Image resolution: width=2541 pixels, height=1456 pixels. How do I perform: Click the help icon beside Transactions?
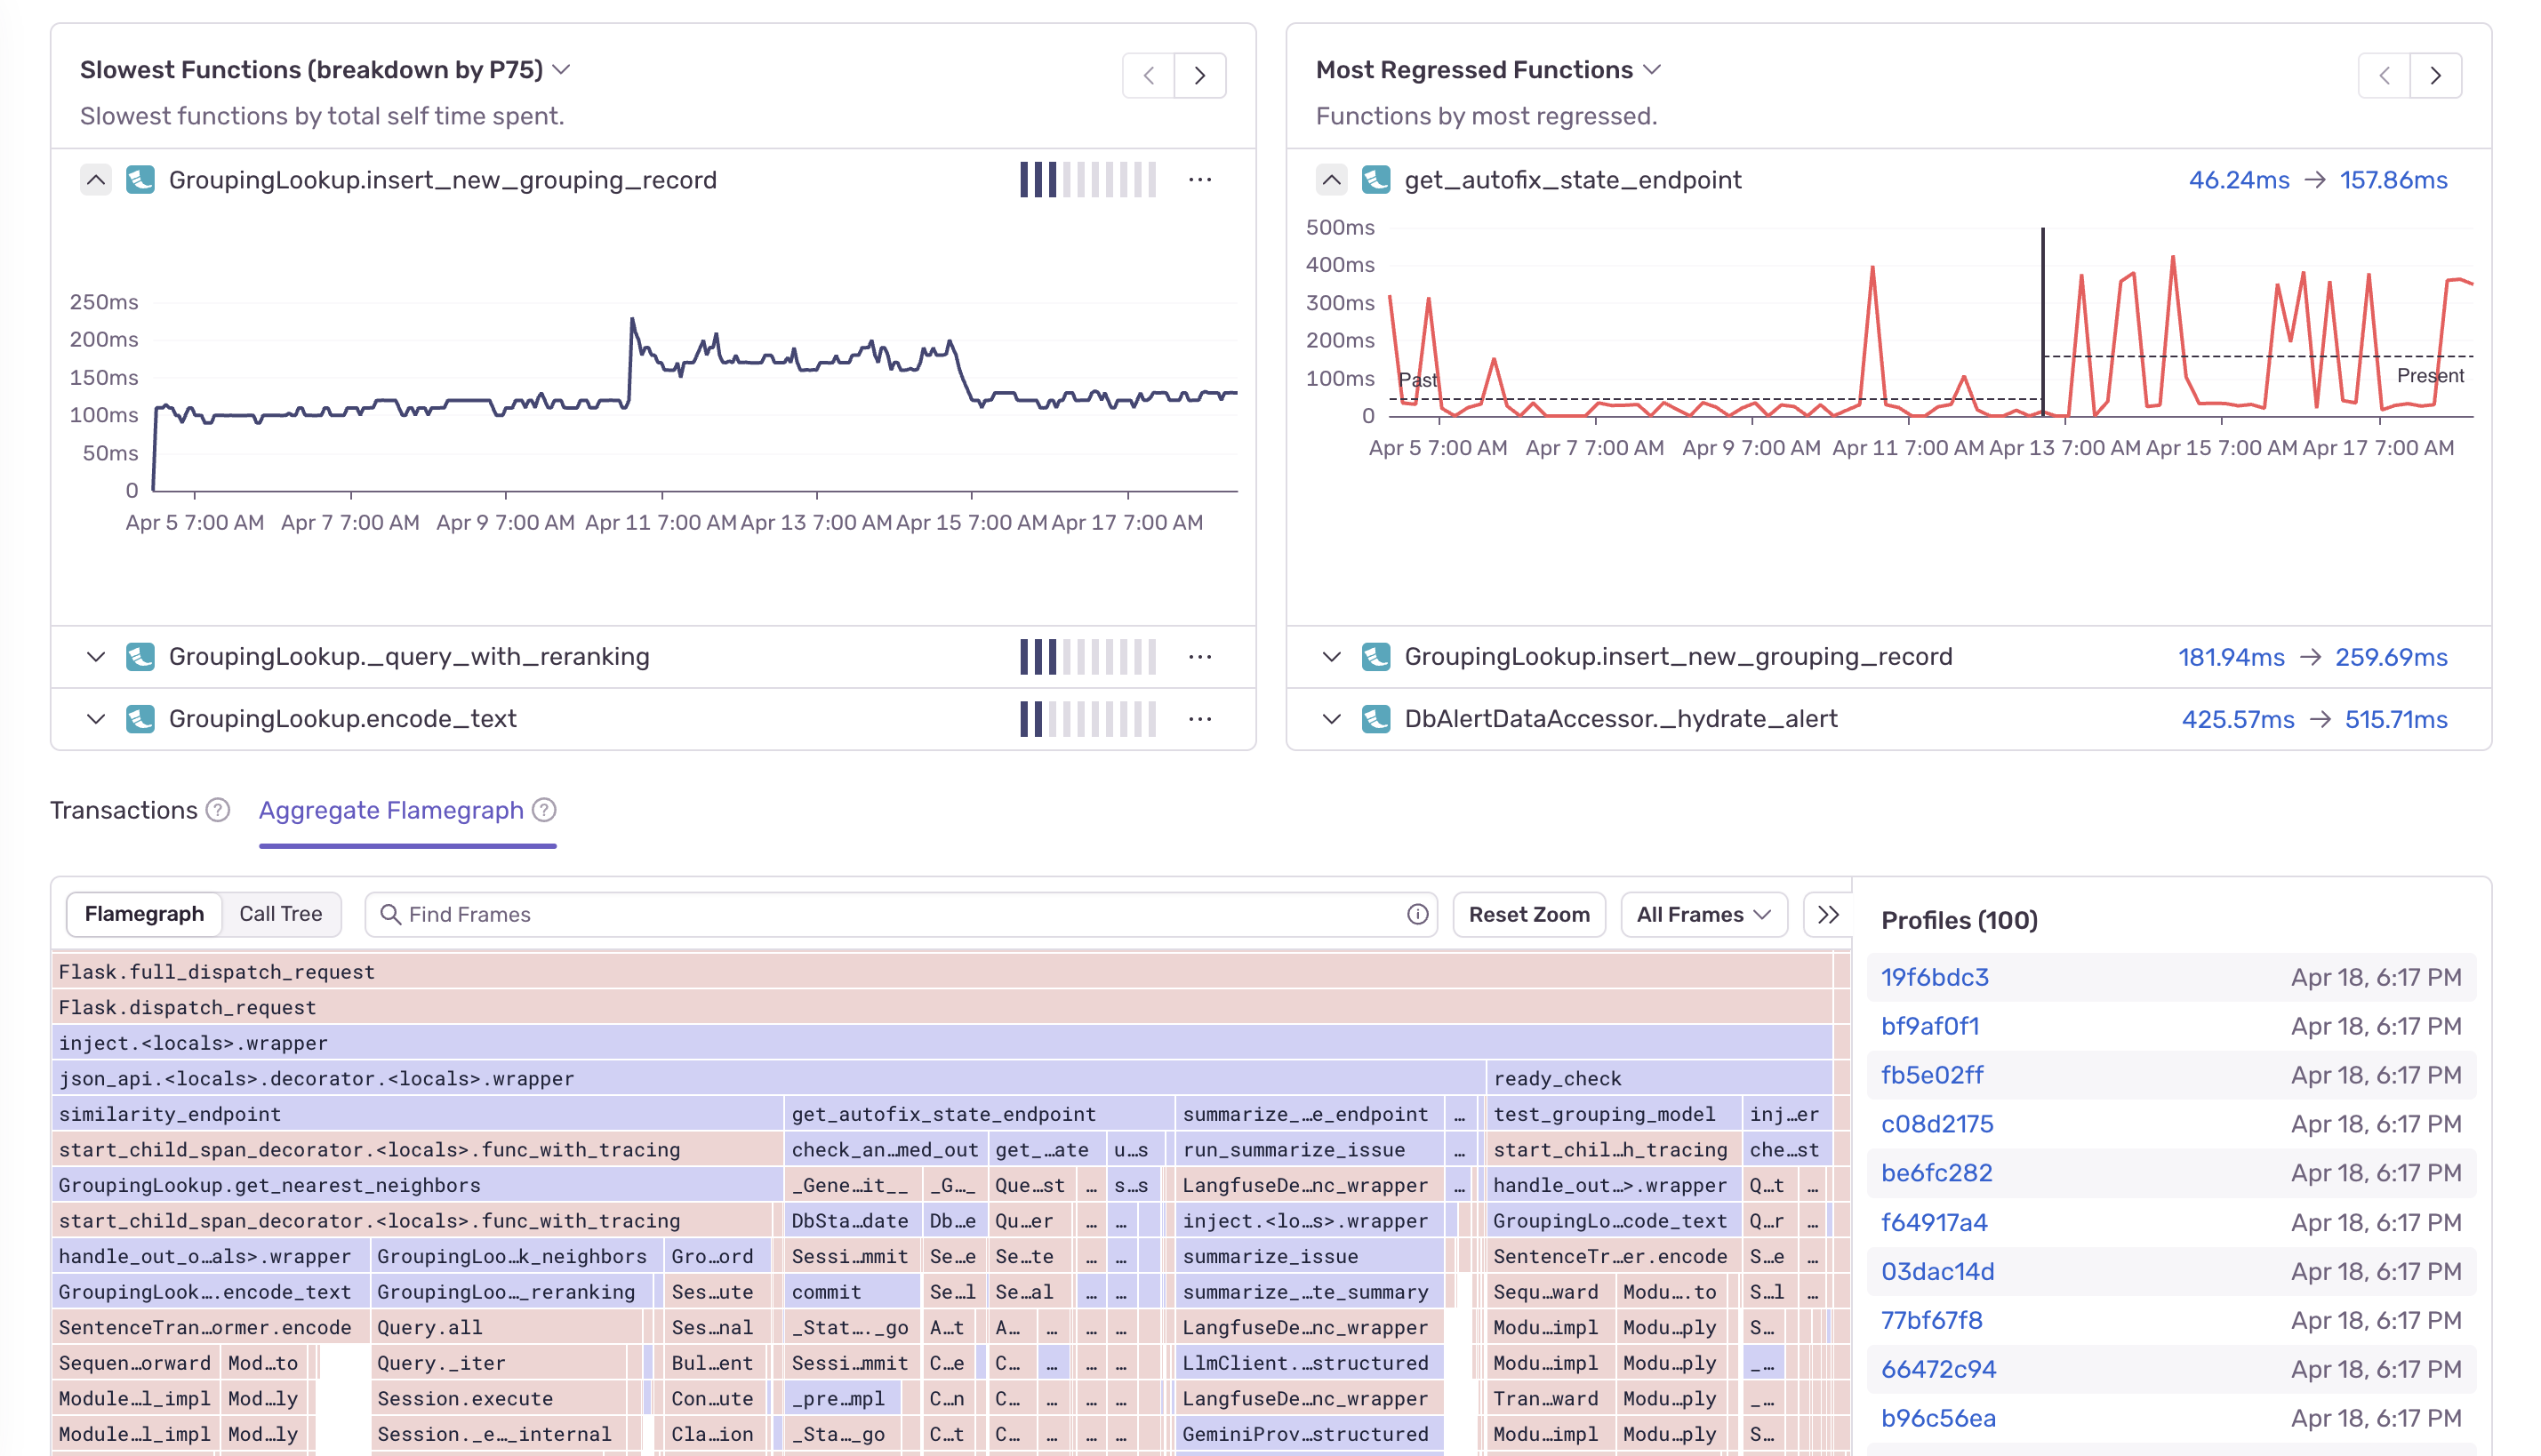tap(218, 811)
